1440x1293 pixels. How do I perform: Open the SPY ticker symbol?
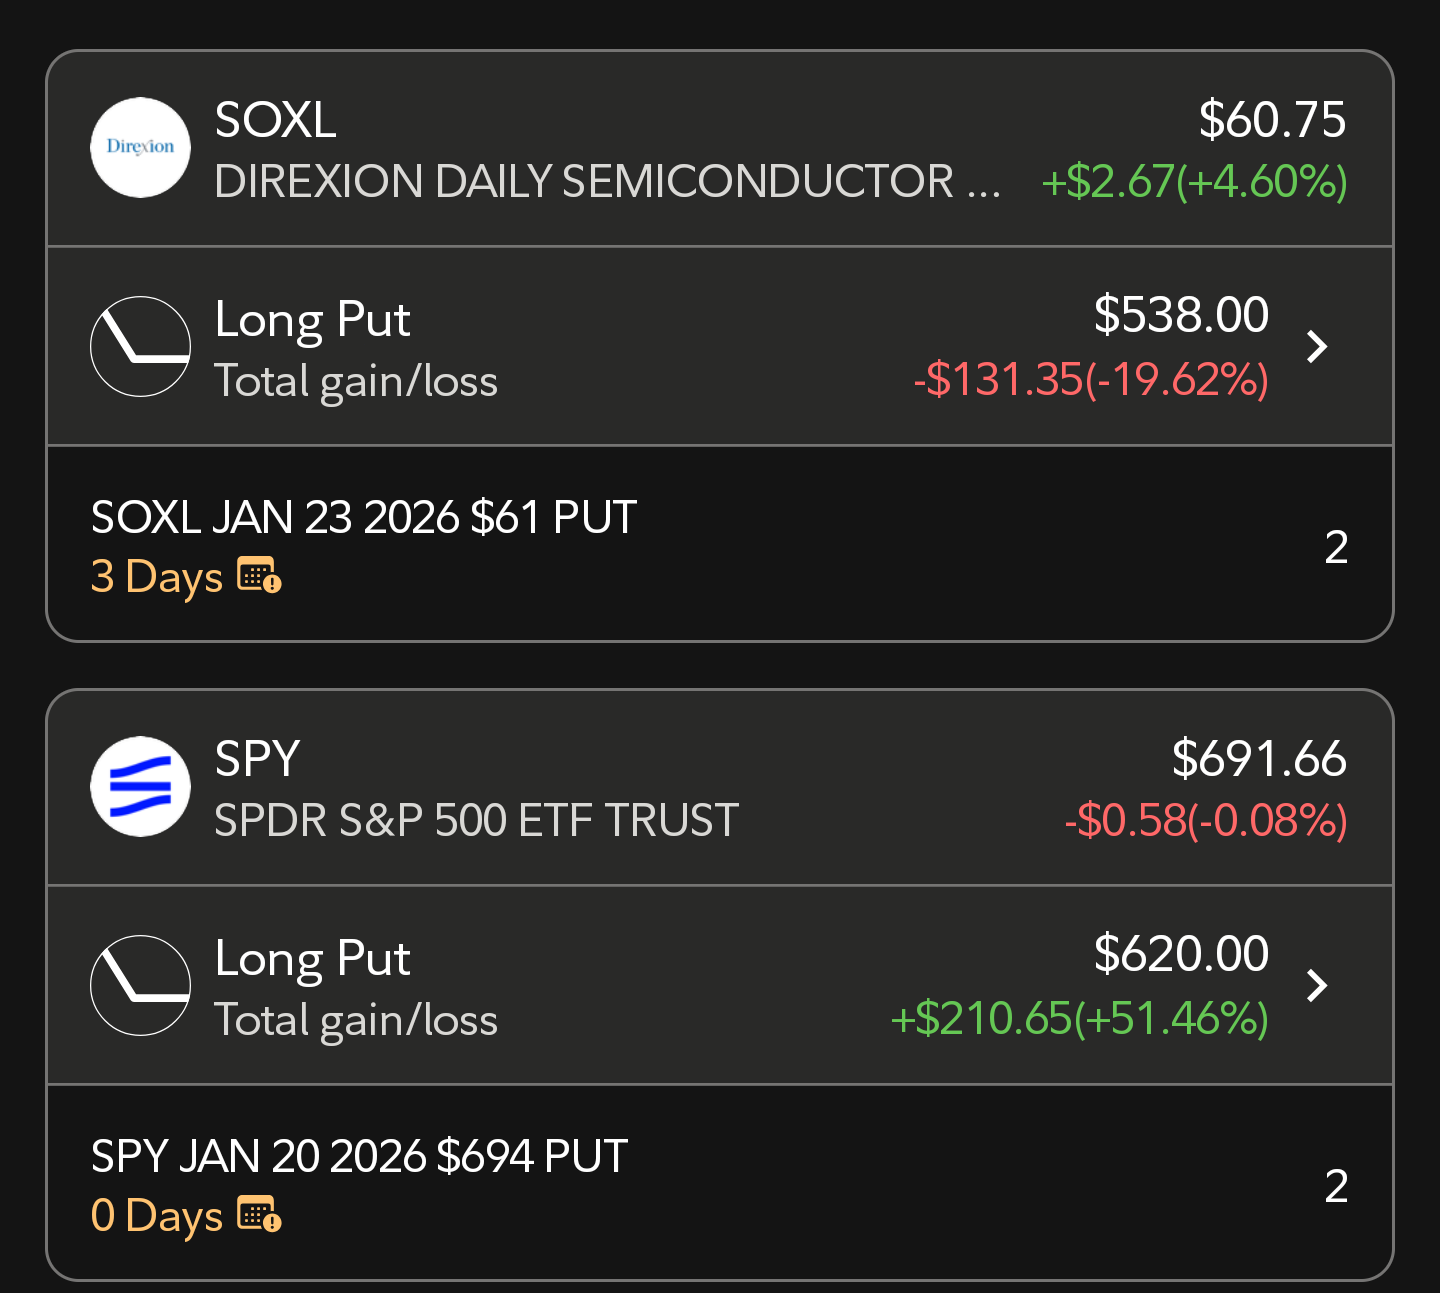(257, 759)
